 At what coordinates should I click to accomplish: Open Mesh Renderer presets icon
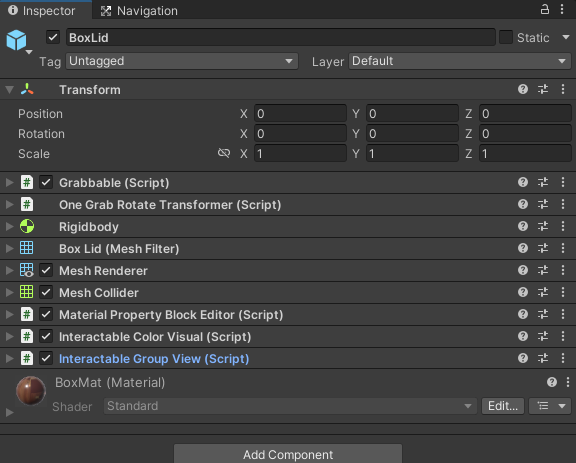[x=543, y=270]
